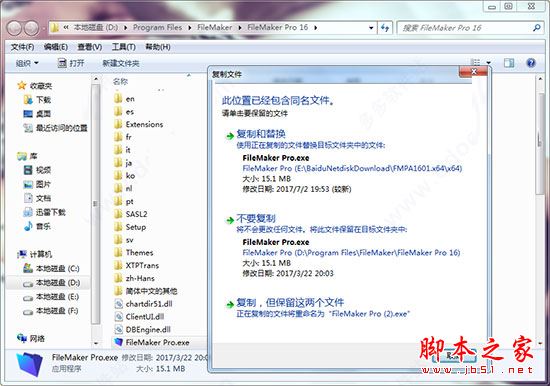Choose 不要复制 option
The image size is (550, 386).
point(256,219)
